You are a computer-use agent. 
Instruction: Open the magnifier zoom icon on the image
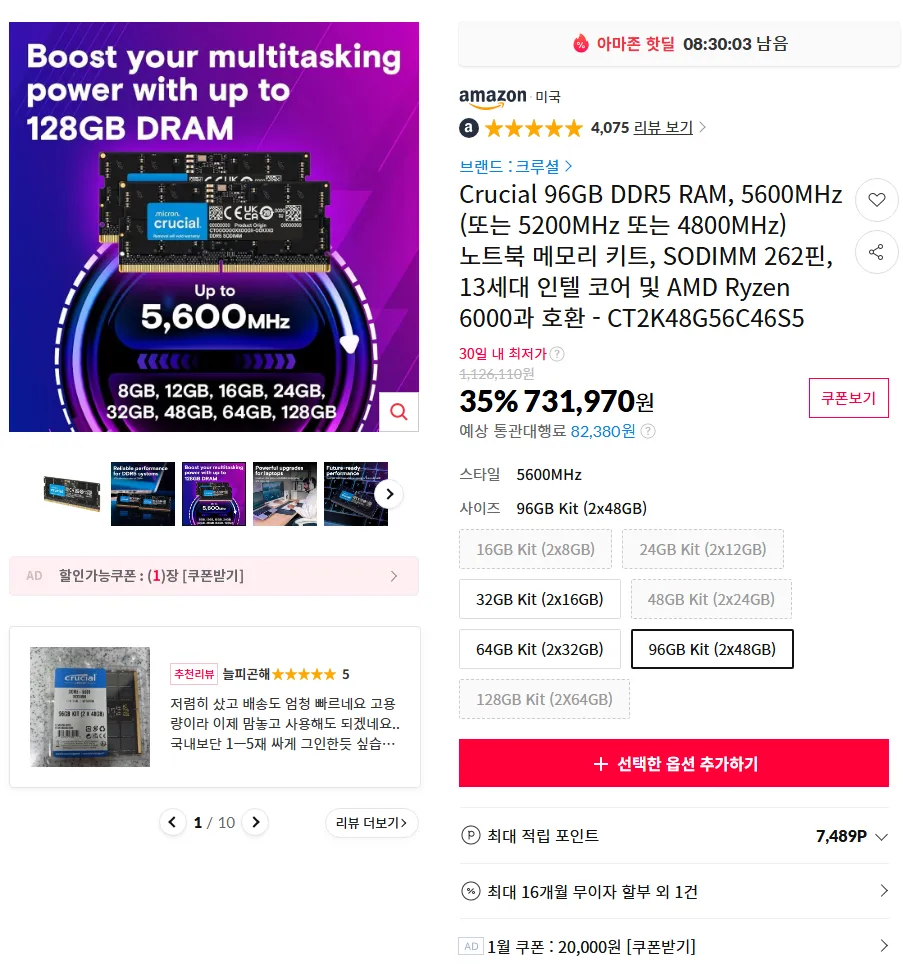(399, 412)
